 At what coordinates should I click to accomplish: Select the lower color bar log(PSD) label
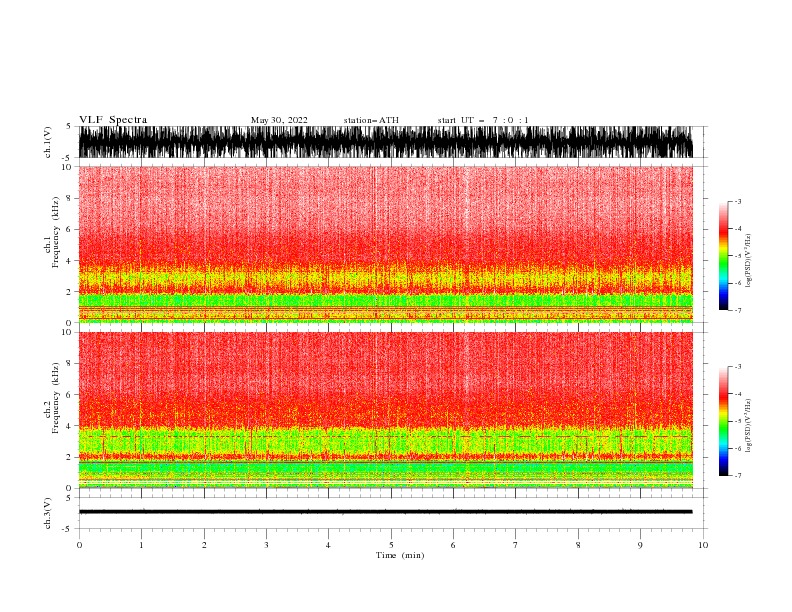click(x=748, y=426)
